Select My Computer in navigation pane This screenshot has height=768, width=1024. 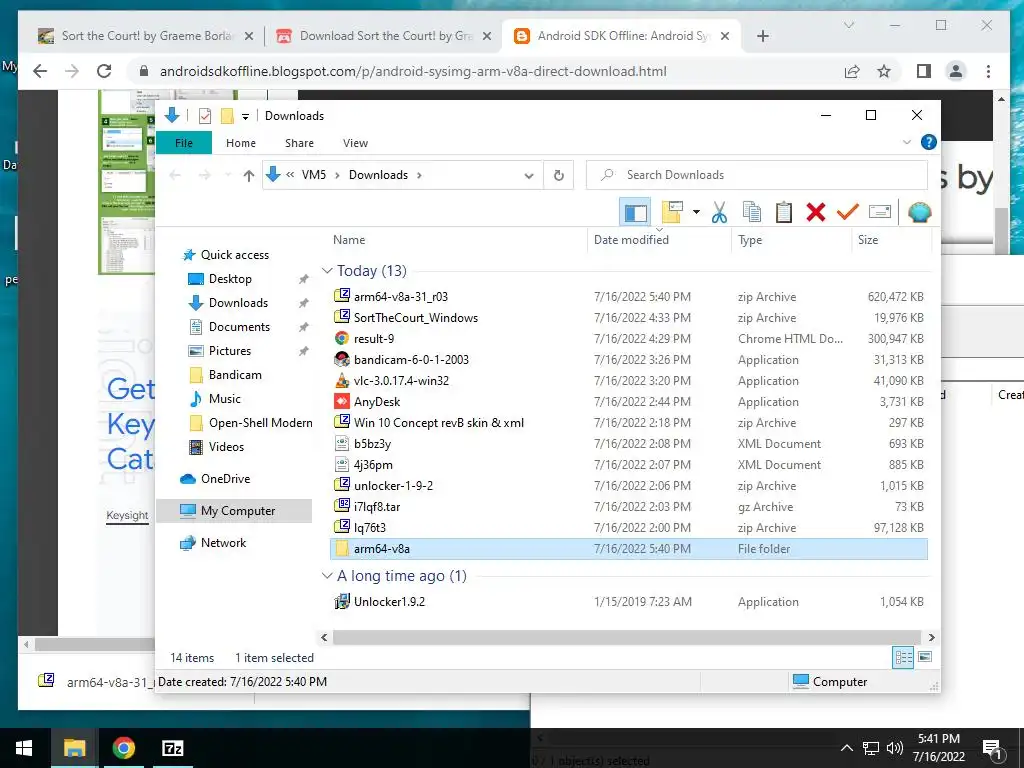pos(234,511)
